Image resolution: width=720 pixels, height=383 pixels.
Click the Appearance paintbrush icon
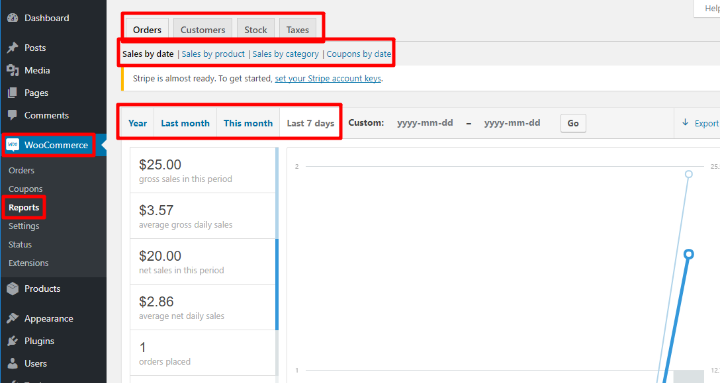point(12,318)
